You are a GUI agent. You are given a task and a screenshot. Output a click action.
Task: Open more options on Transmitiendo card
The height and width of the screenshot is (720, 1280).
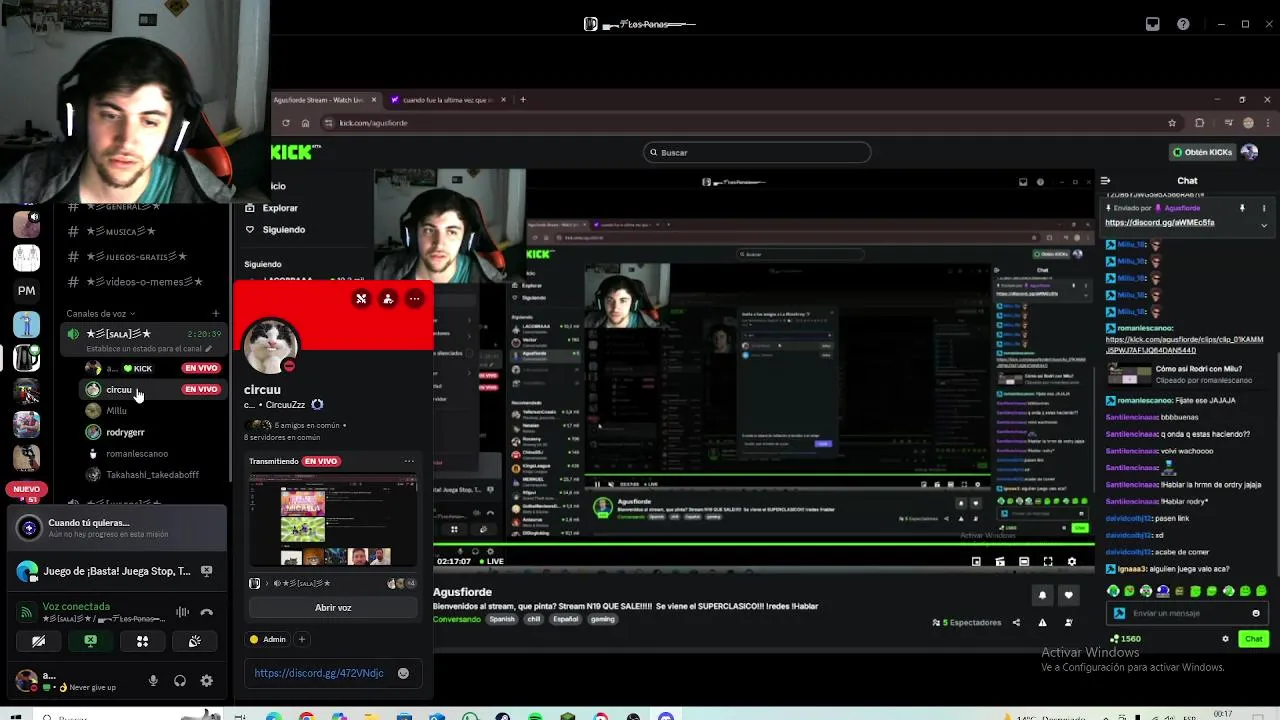[409, 461]
